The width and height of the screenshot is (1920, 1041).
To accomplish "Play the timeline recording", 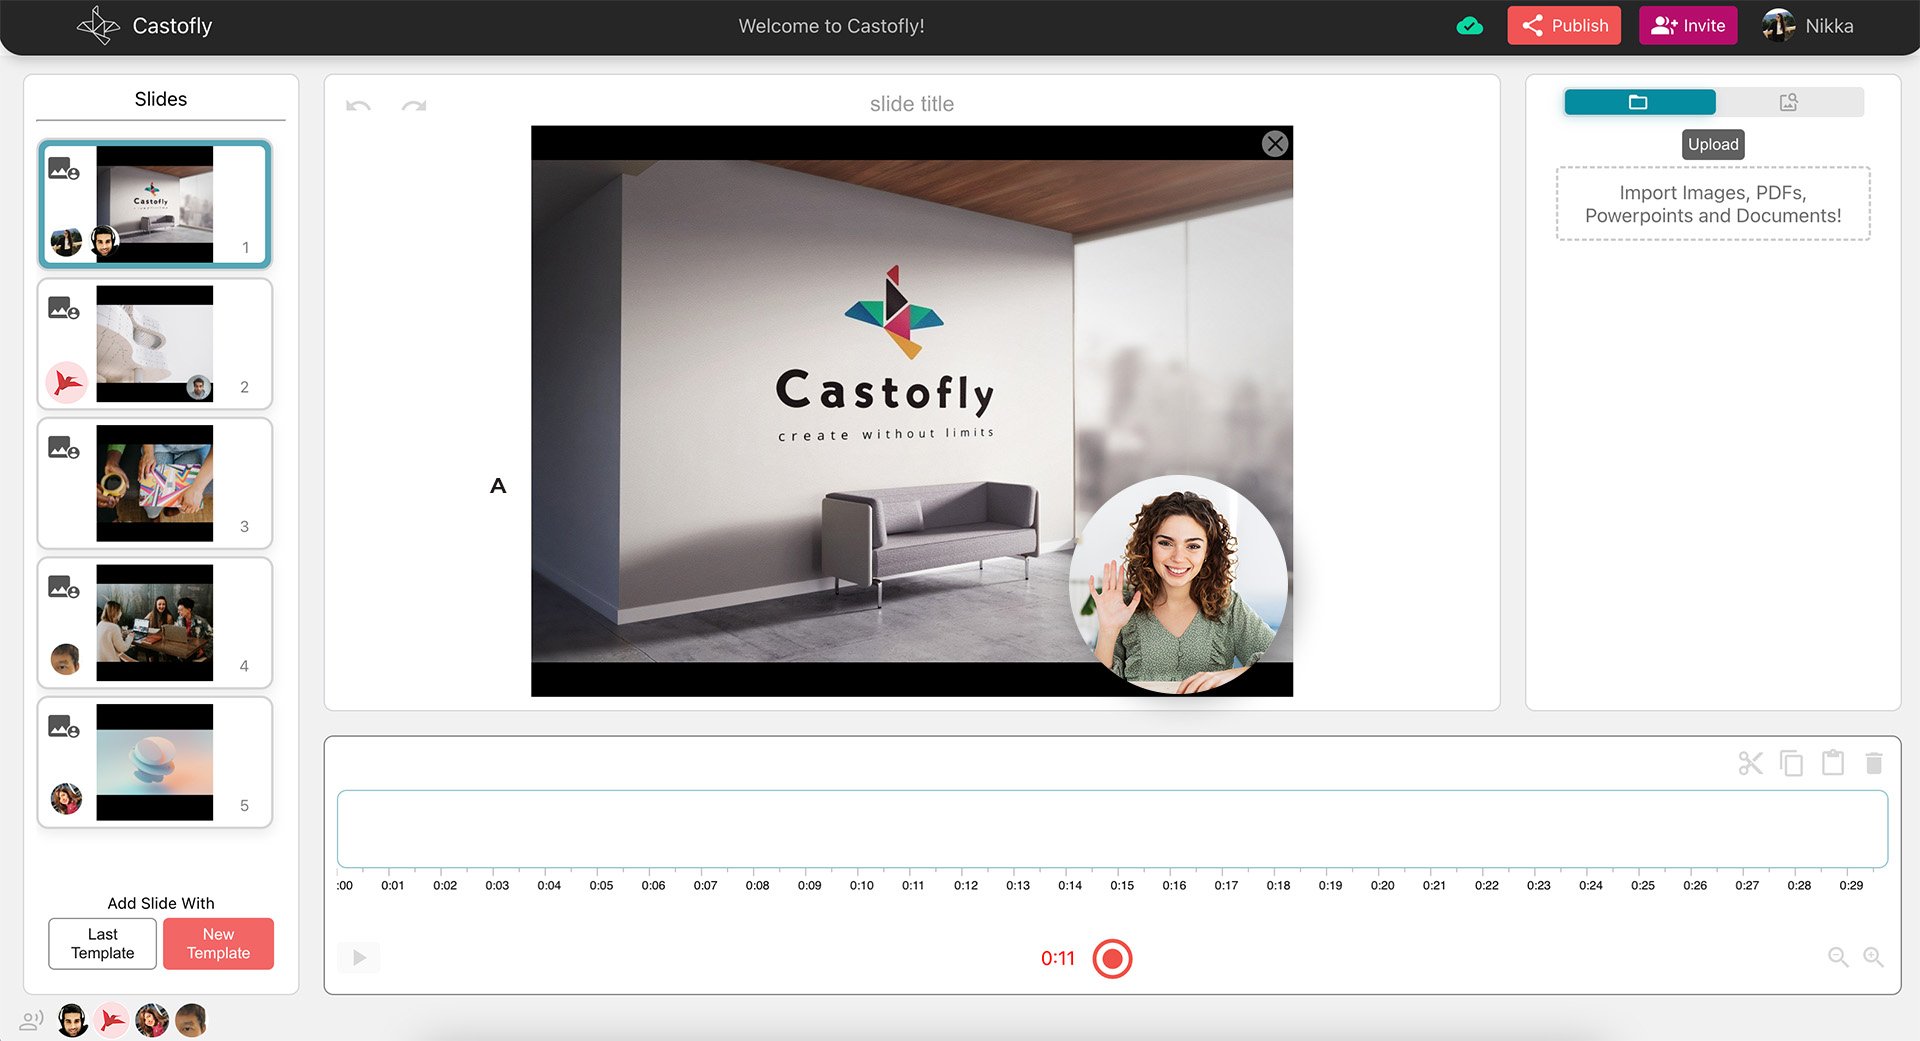I will click(x=359, y=958).
